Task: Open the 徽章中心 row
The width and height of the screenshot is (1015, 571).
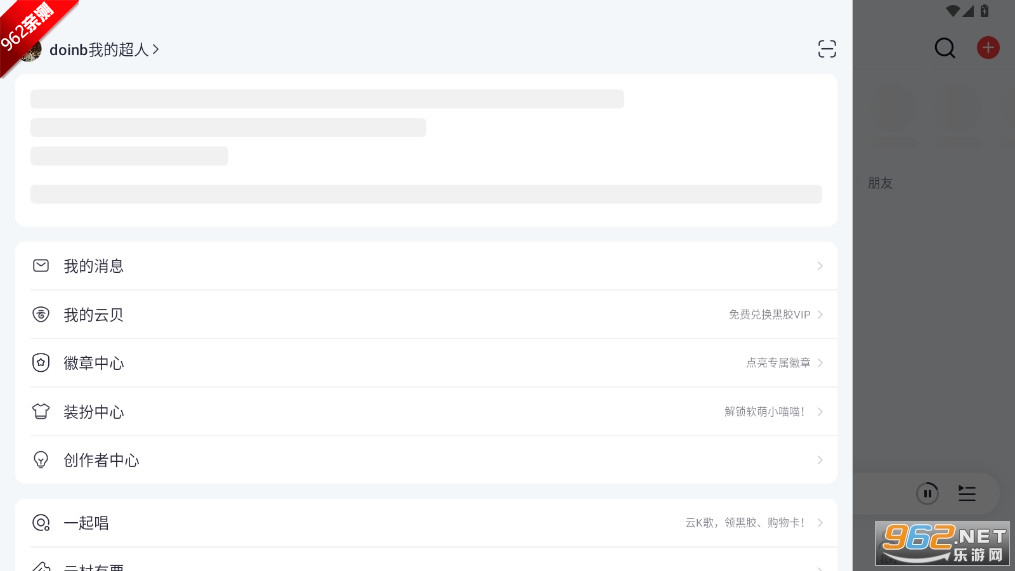Action: pyautogui.click(x=426, y=363)
